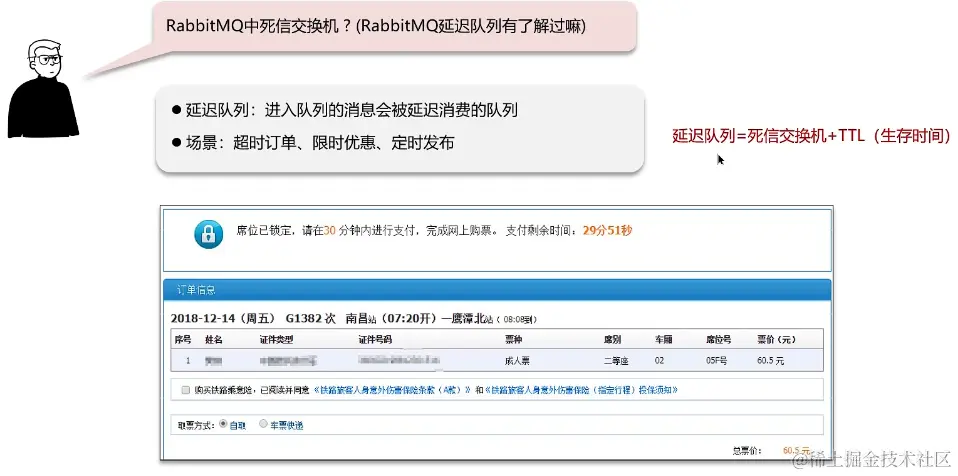Click the 票价（元） column header
This screenshot has height=476, width=958.
(777, 339)
